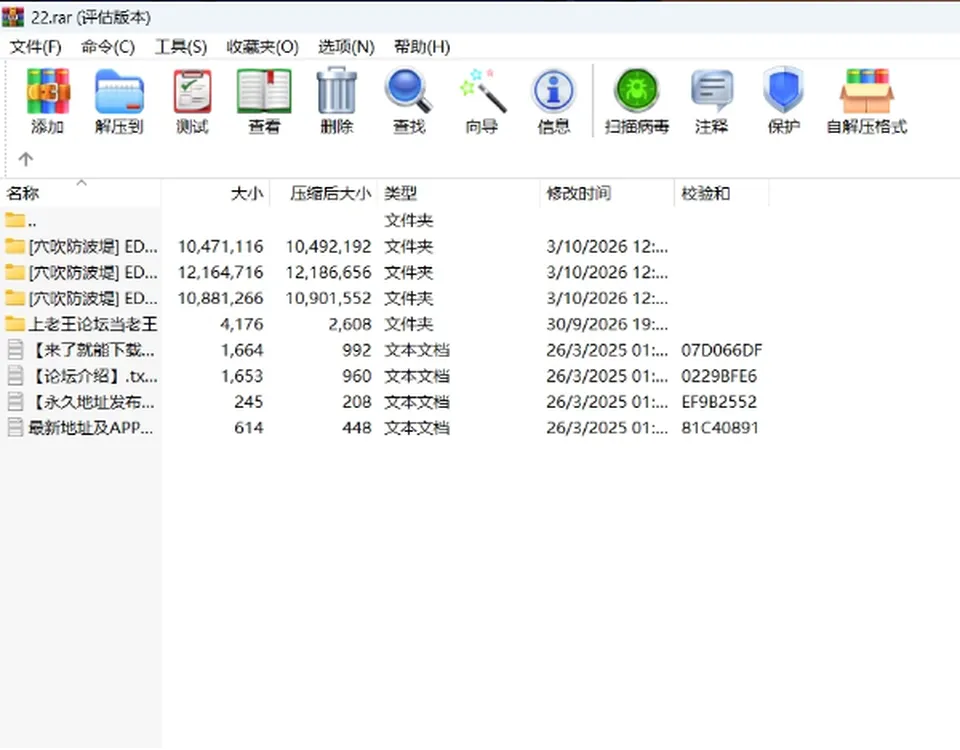Sort by the 大小 column header
Viewport: 960px width, 750px height.
tap(216, 193)
